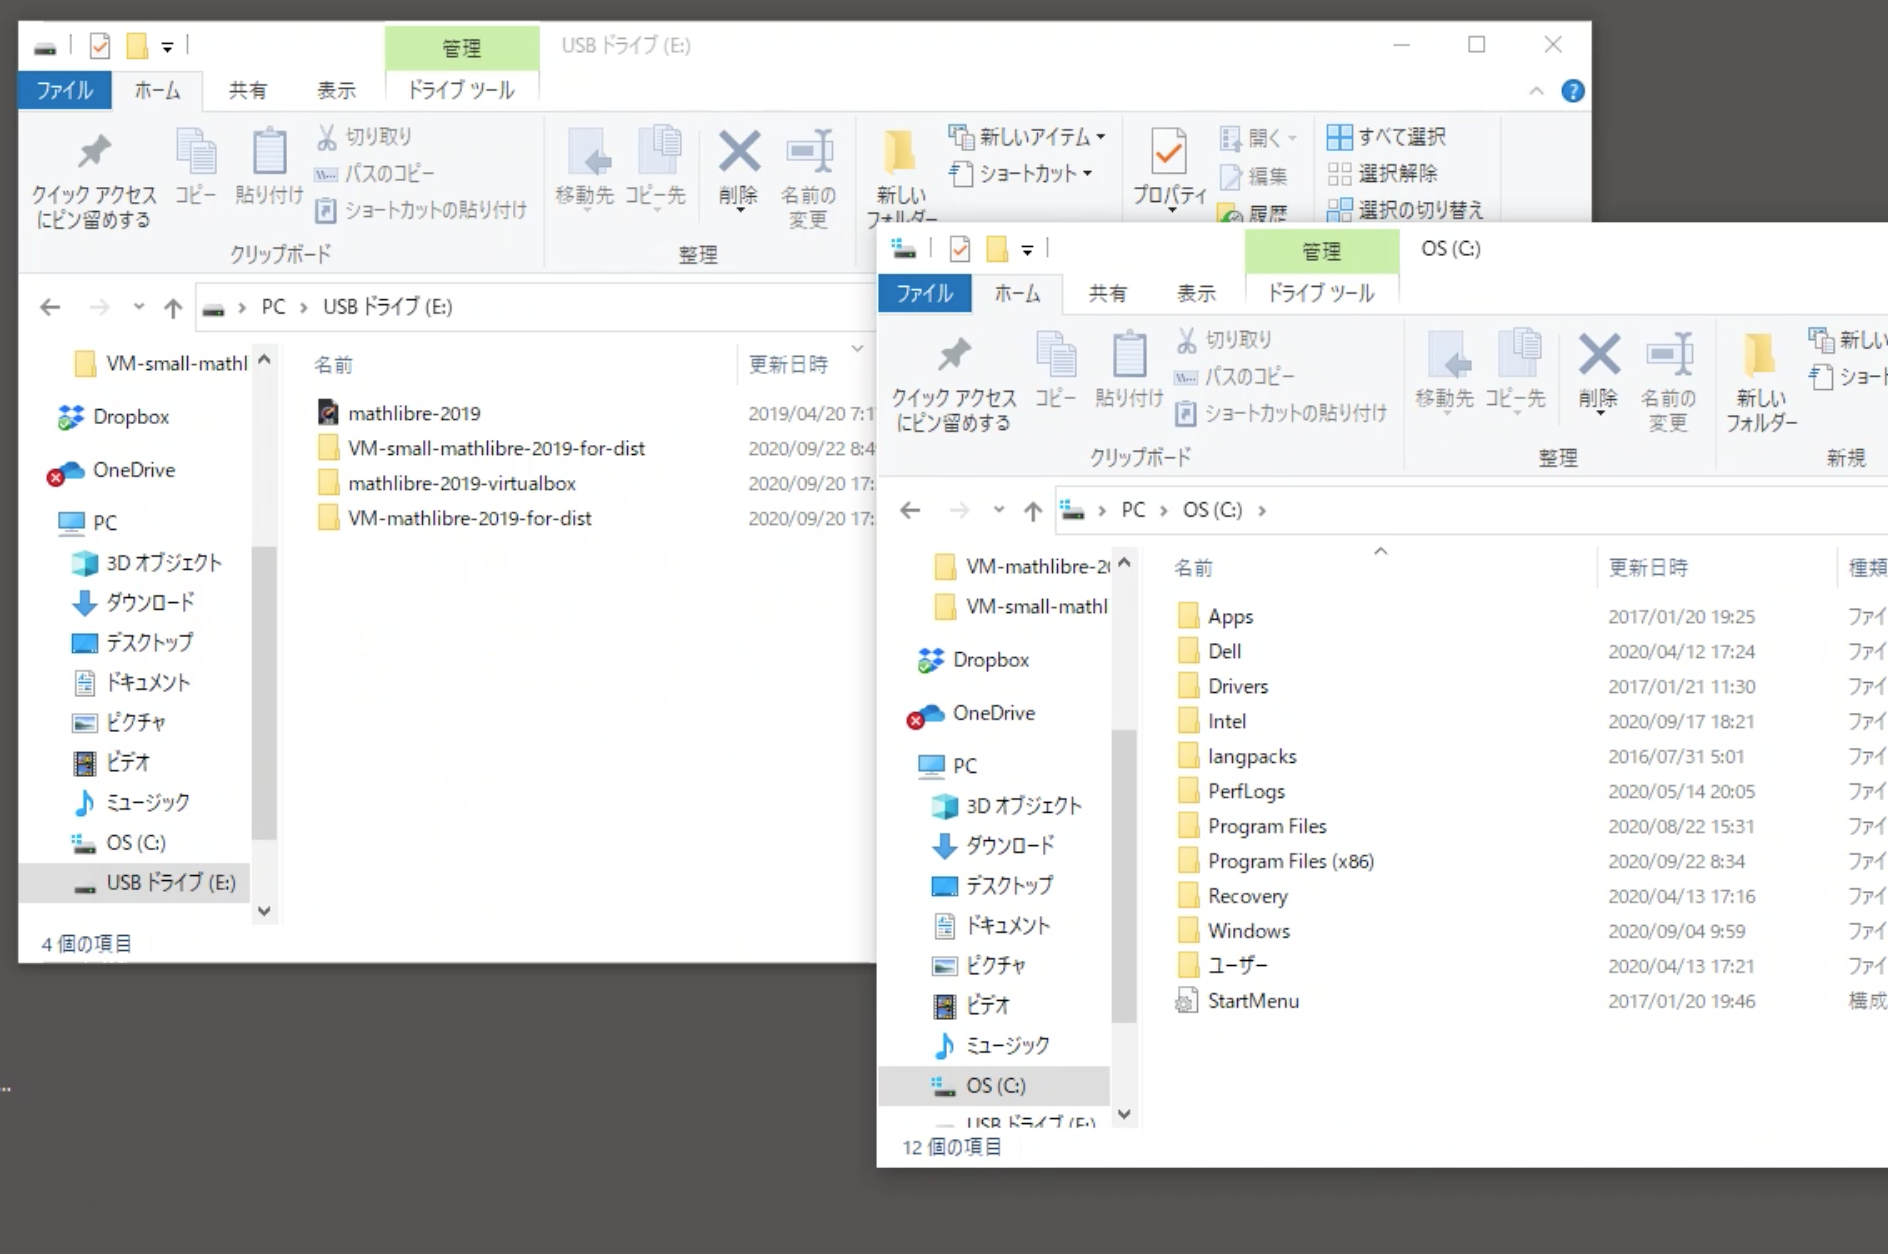Click Cut (切り取り) in USB drive window
This screenshot has width=1888, height=1254.
click(364, 136)
